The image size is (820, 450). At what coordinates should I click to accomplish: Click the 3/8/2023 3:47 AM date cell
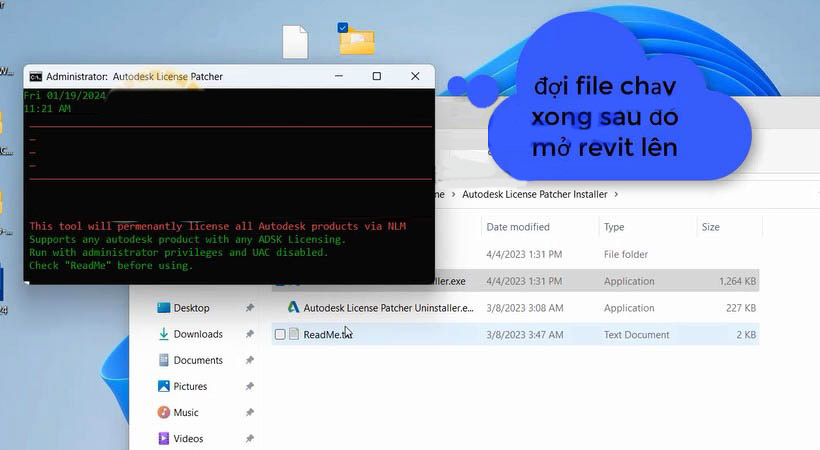[525, 335]
